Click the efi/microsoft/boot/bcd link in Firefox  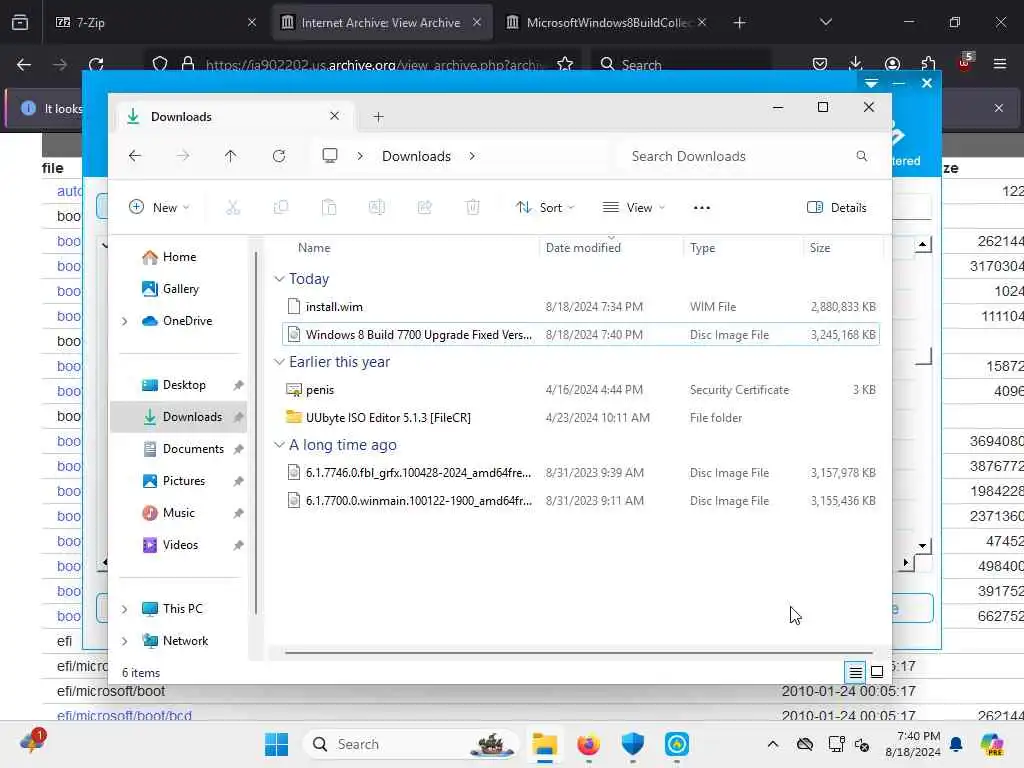(x=124, y=715)
